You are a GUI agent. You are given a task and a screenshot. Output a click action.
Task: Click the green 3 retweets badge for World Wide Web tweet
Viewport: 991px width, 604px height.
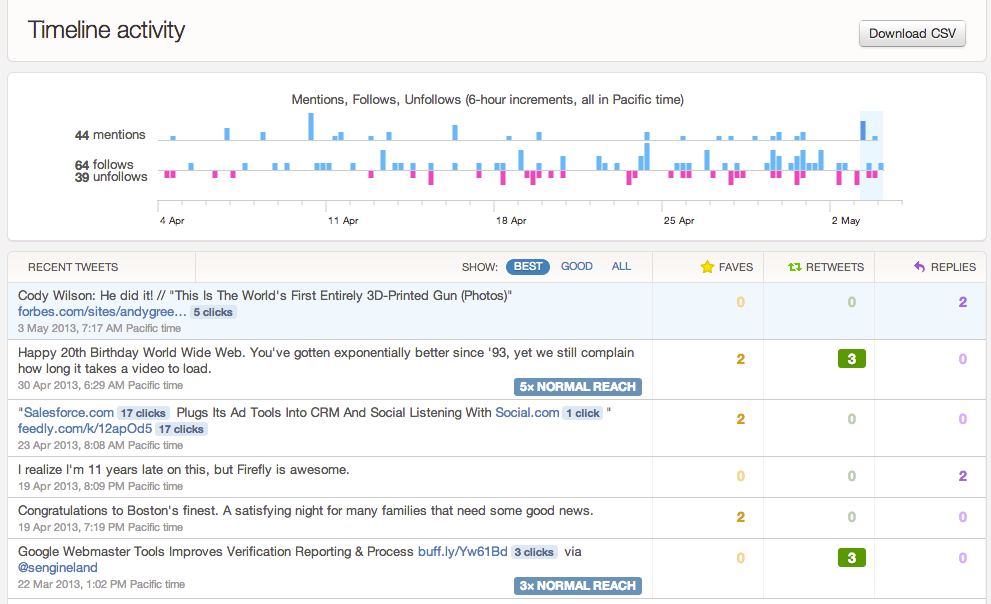(851, 359)
